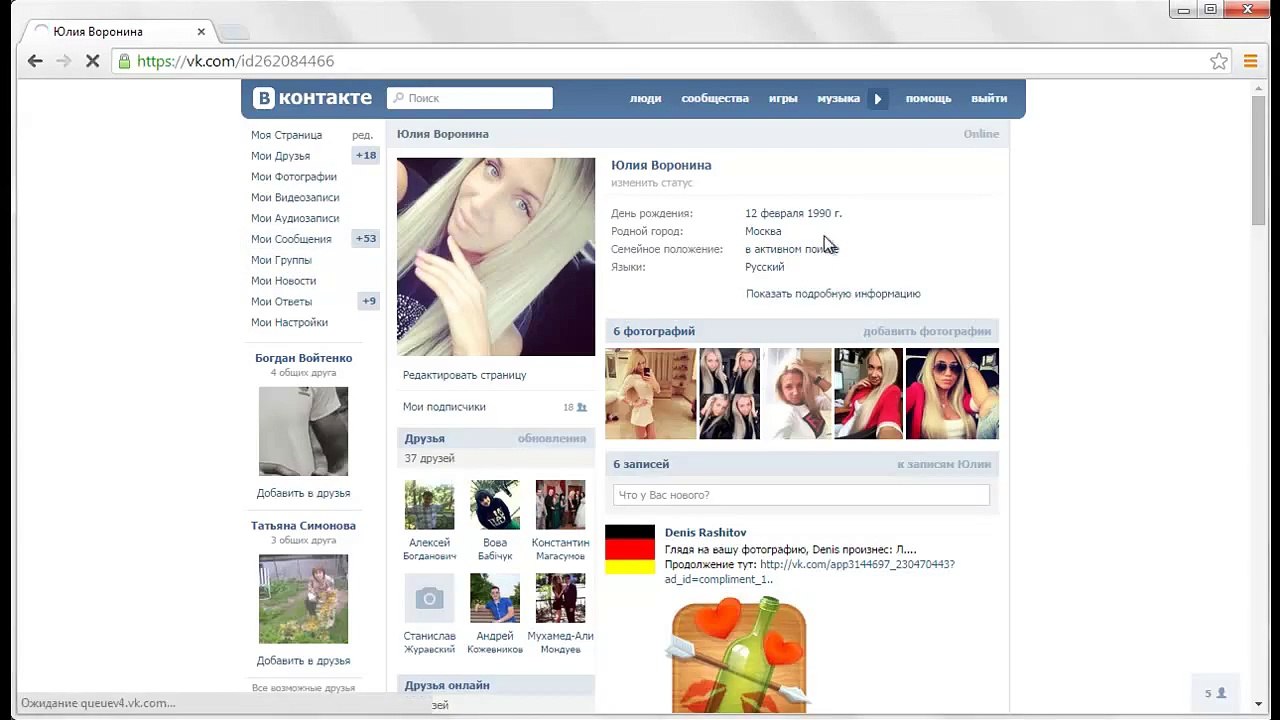
Task: Open 'люди' in the top menu
Action: tap(645, 98)
